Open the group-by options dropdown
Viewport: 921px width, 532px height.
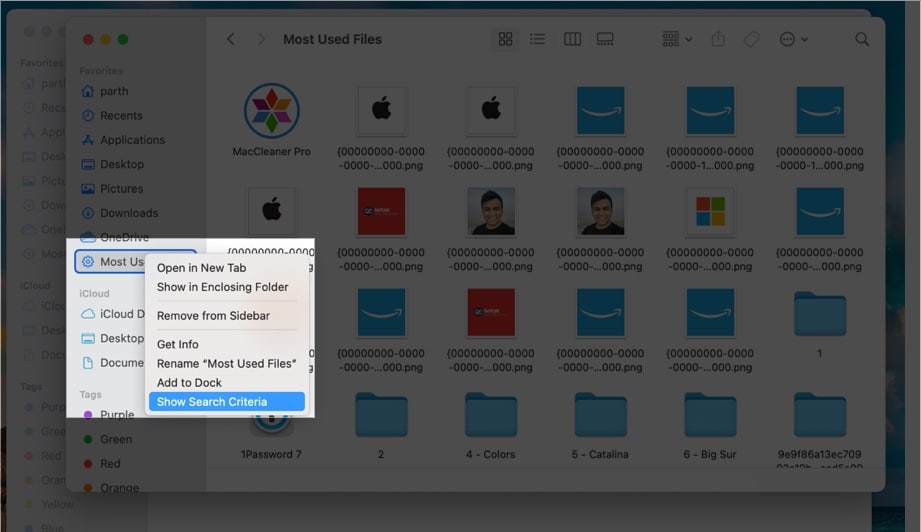(677, 39)
